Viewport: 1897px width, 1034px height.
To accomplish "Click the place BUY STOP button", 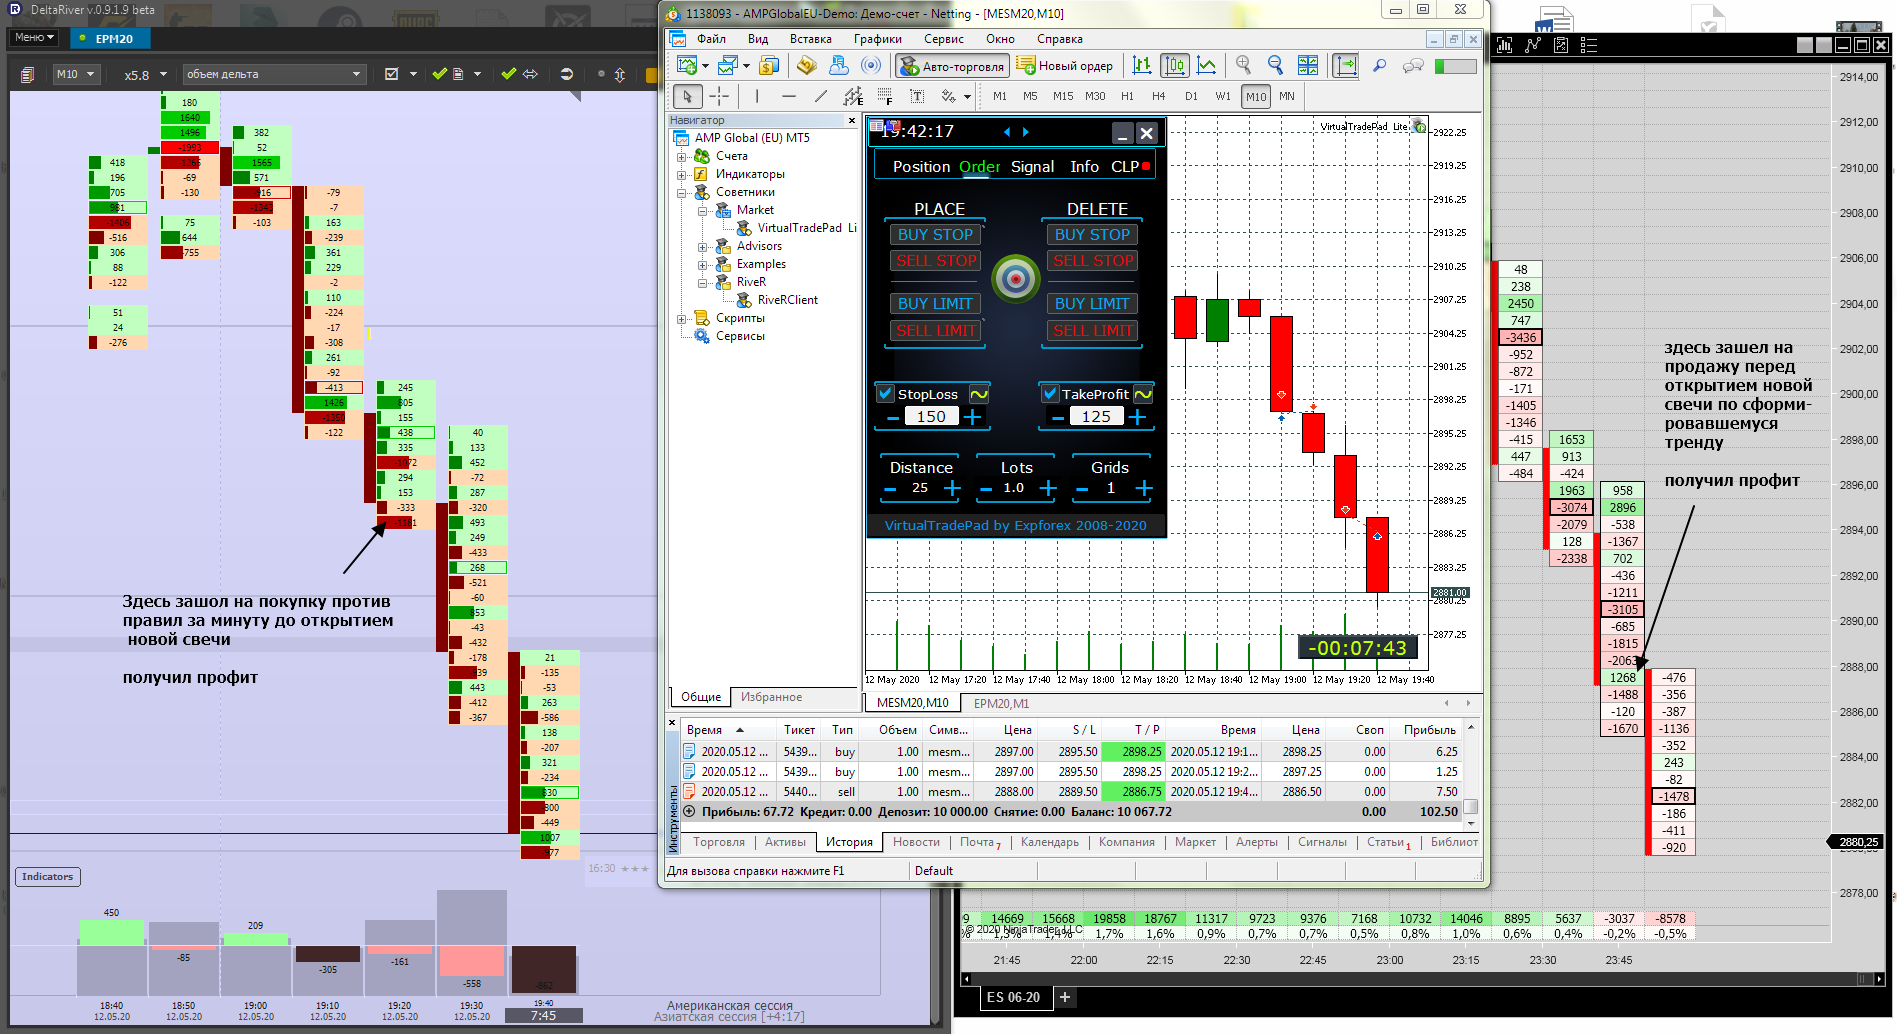I will pos(935,234).
